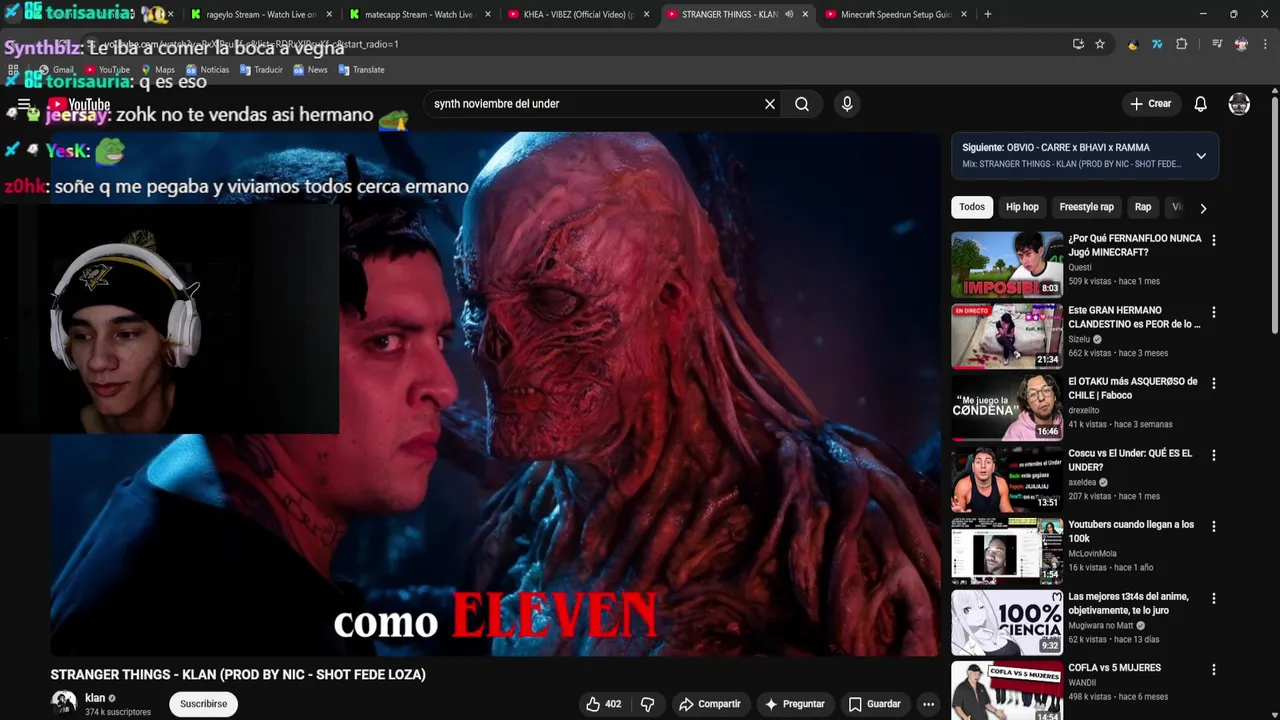The image size is (1280, 720).
Task: Like the video with thumbs up
Action: point(604,704)
